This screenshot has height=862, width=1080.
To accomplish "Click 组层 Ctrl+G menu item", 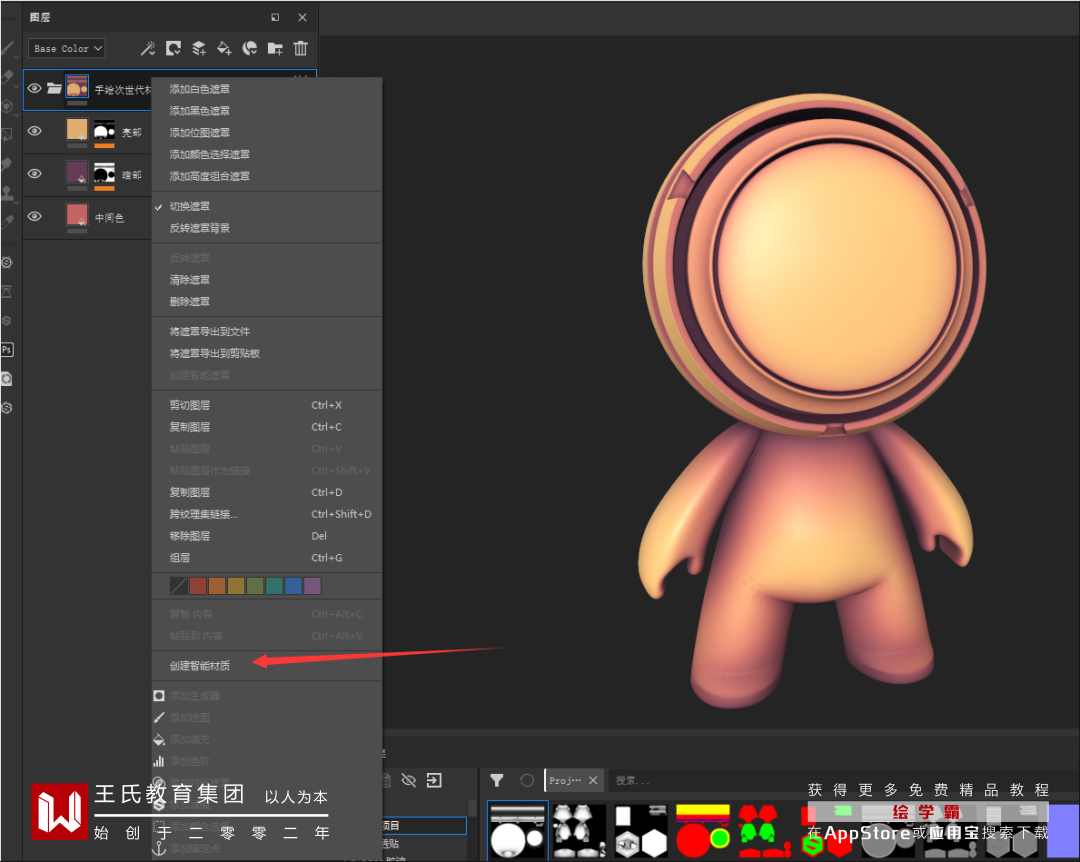I will (x=267, y=557).
